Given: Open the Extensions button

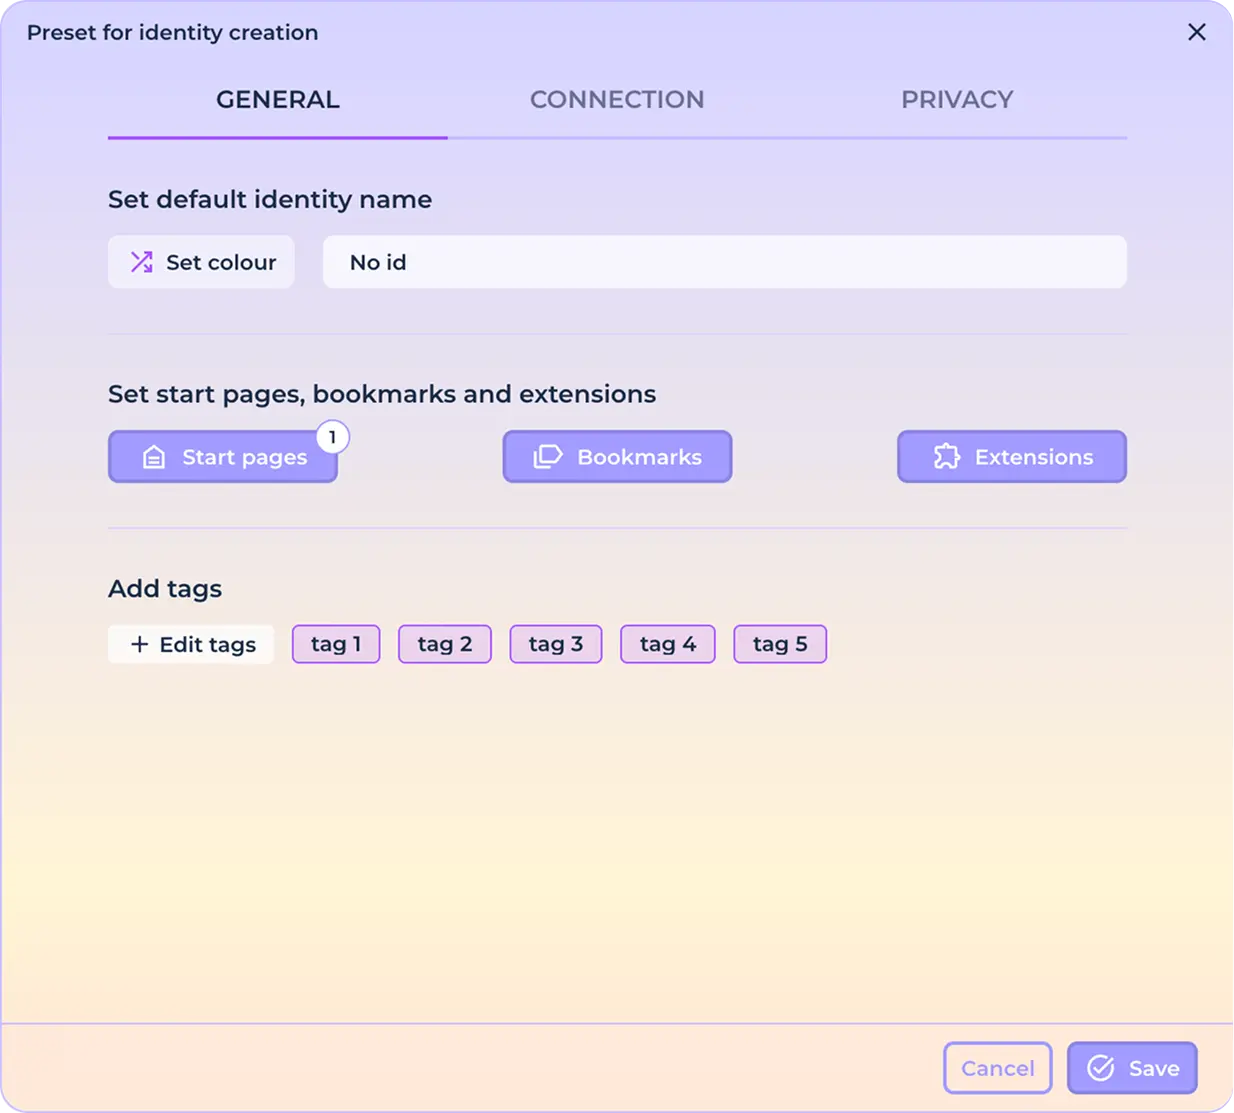Looking at the screenshot, I should click(x=1012, y=457).
